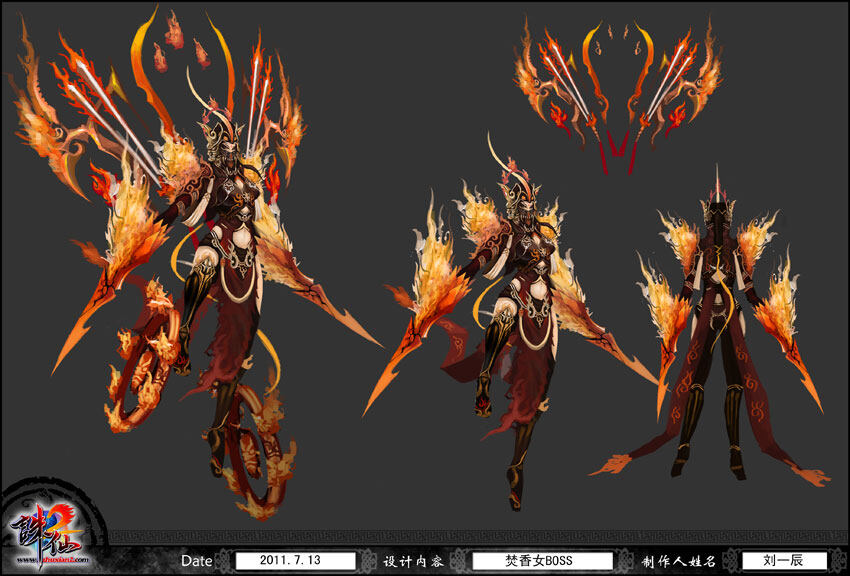Click the 诛仙2 game logo
Screen dimensions: 850x576
50,534
